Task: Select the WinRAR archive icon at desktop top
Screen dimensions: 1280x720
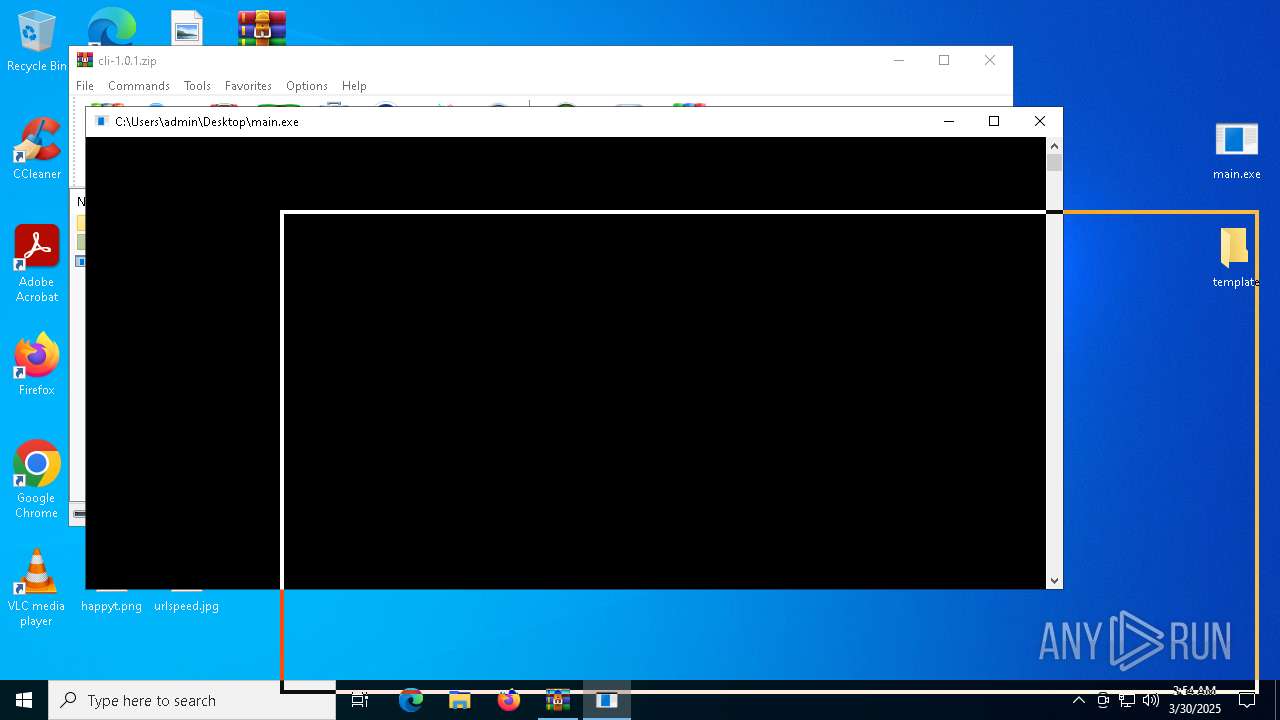Action: (x=262, y=28)
